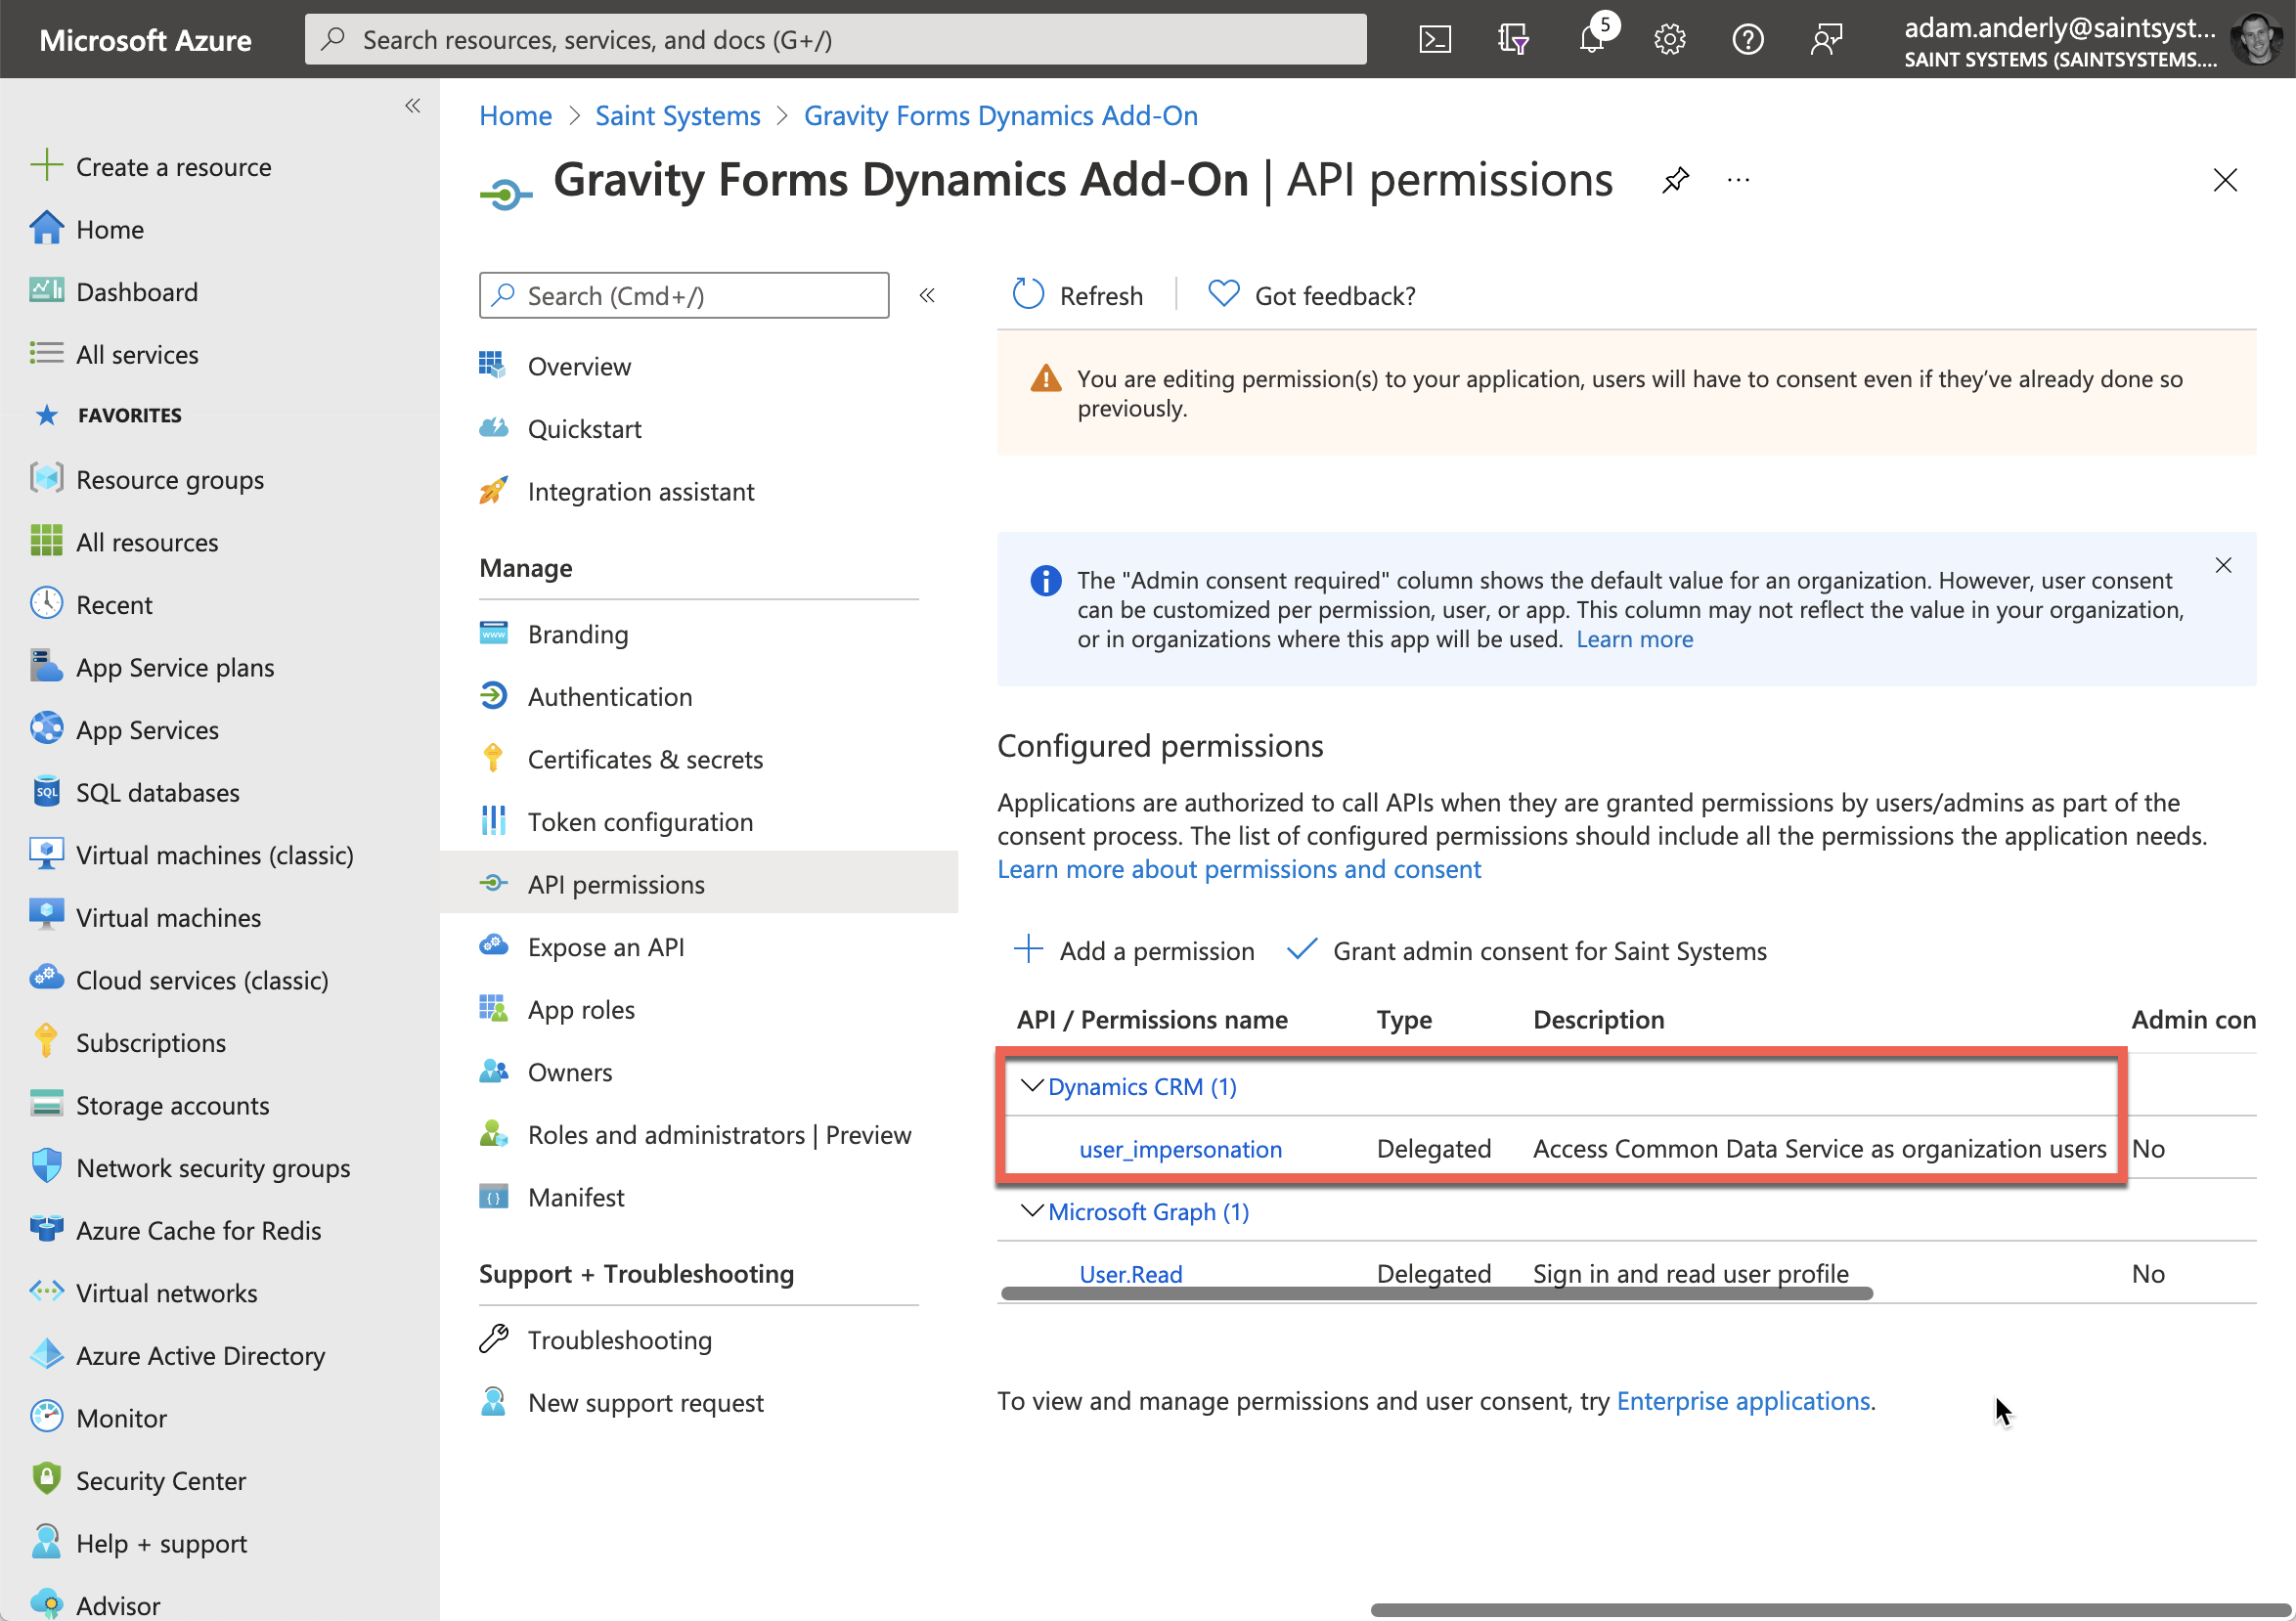Click the SQL databases icon

(x=46, y=792)
